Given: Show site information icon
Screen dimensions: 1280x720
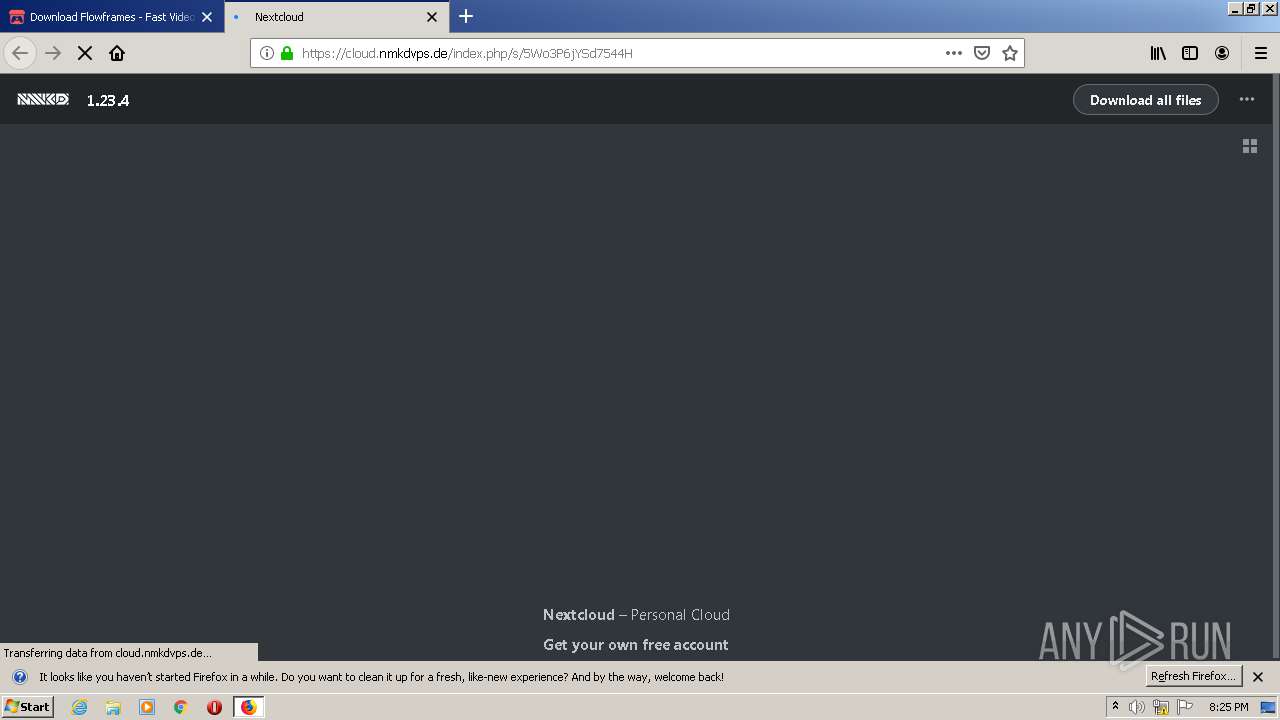Looking at the screenshot, I should click(267, 53).
